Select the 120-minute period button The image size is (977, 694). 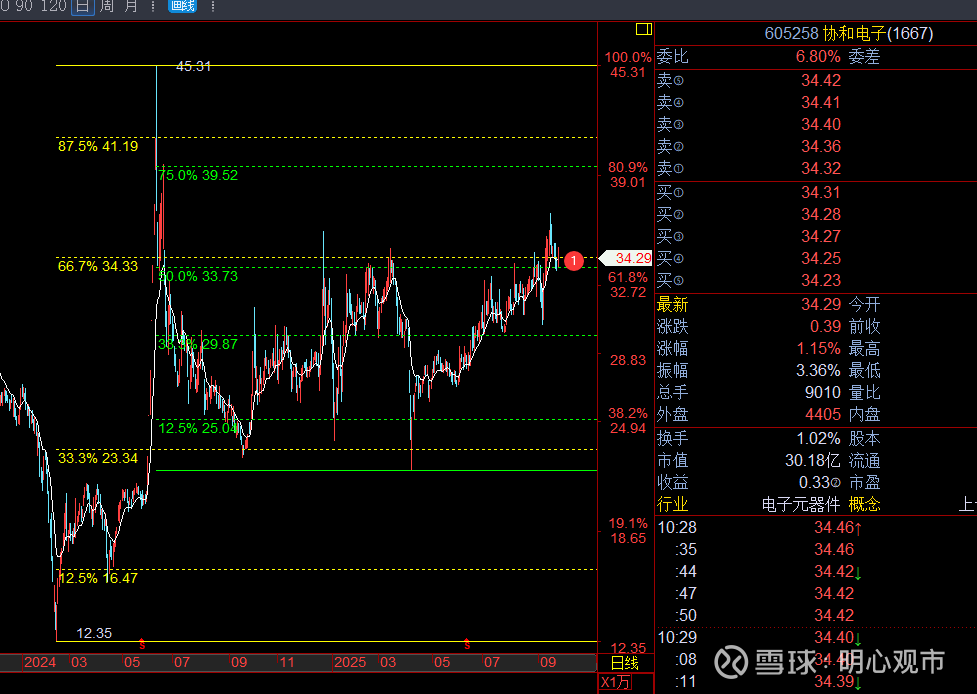click(x=53, y=6)
